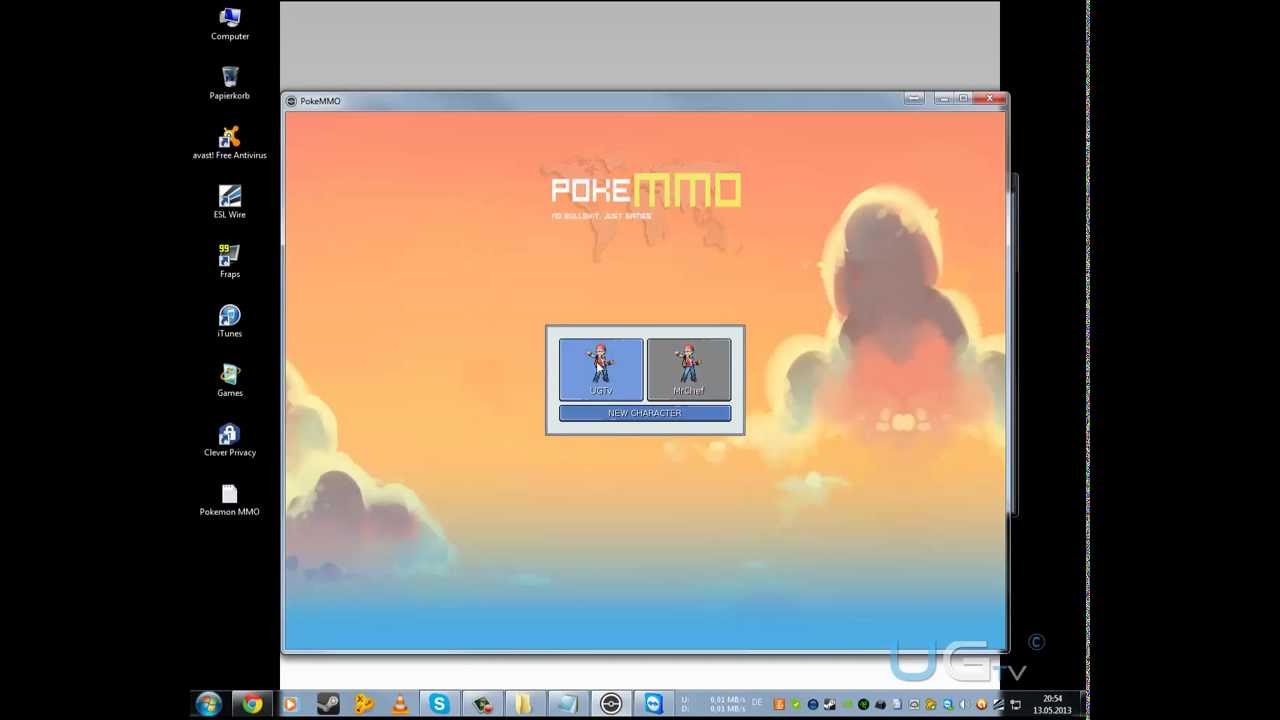Open the media player taskbar icon

pyautogui.click(x=290, y=704)
